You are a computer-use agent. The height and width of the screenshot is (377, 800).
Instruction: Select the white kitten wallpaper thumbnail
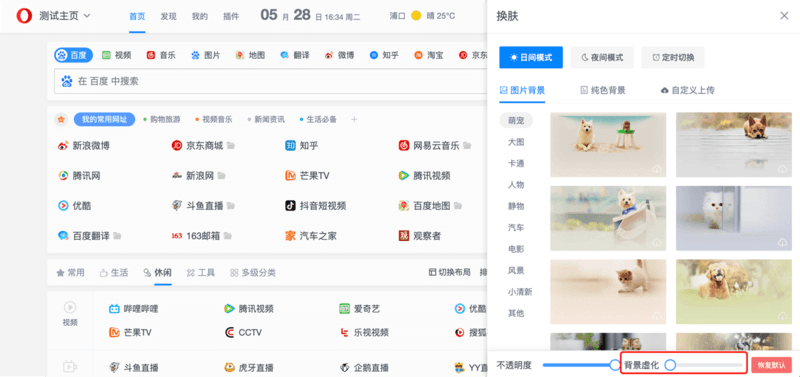(734, 218)
